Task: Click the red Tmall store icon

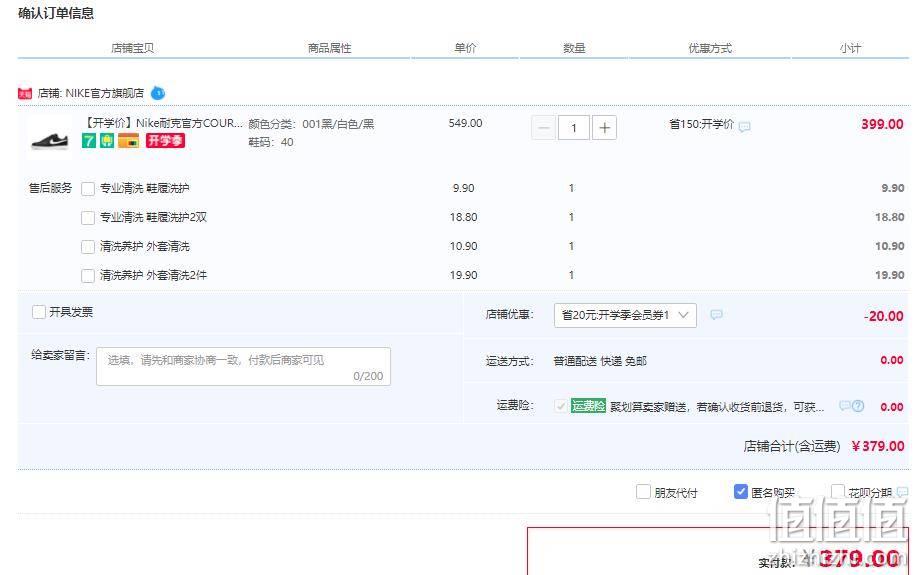Action: coord(25,94)
